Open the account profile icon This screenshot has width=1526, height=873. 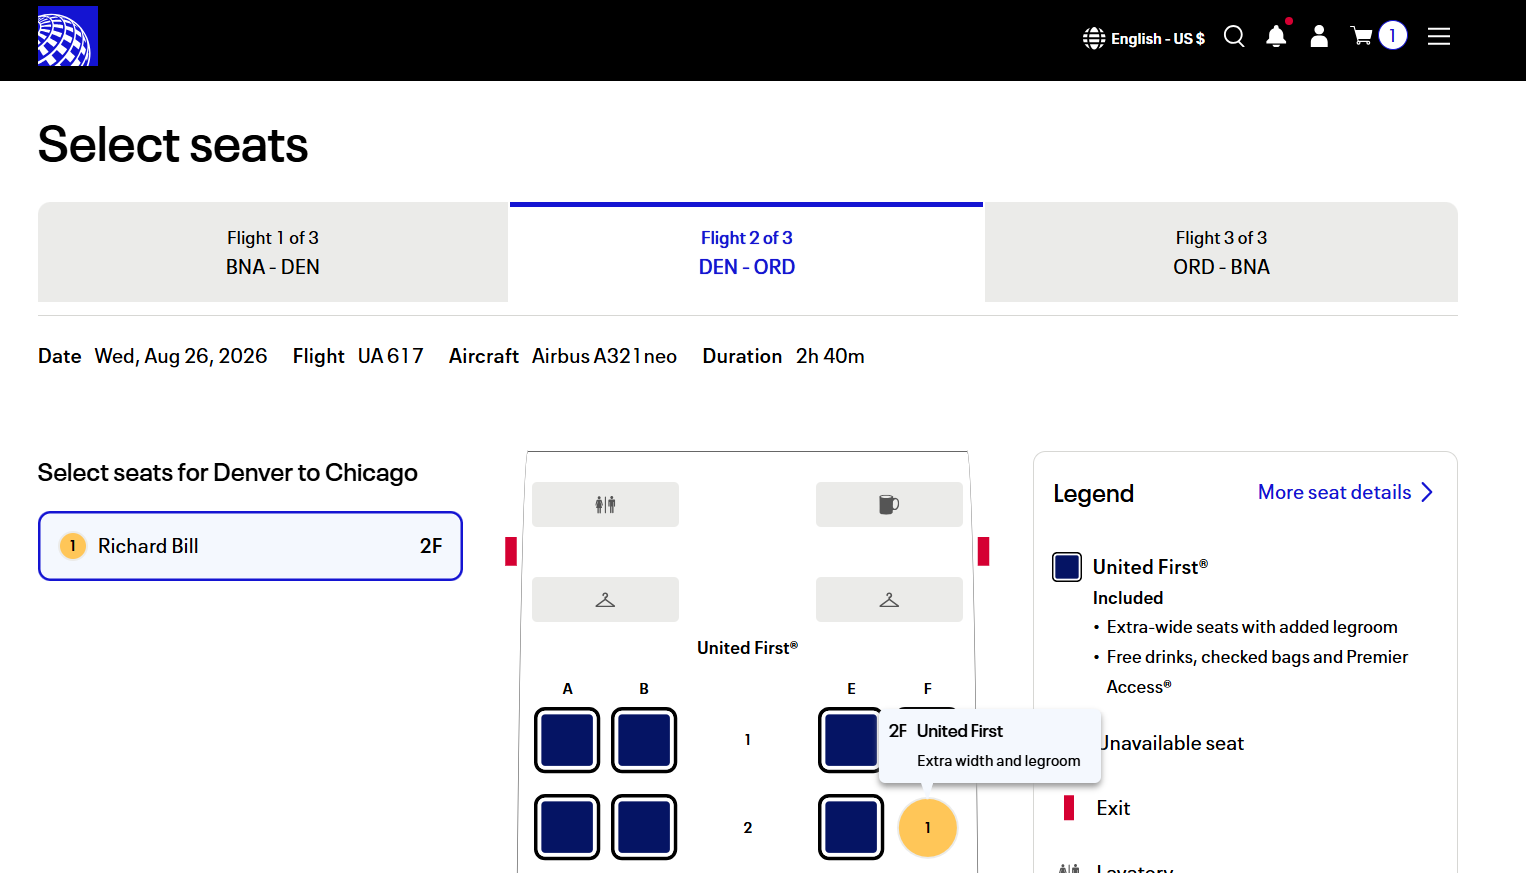click(1319, 37)
